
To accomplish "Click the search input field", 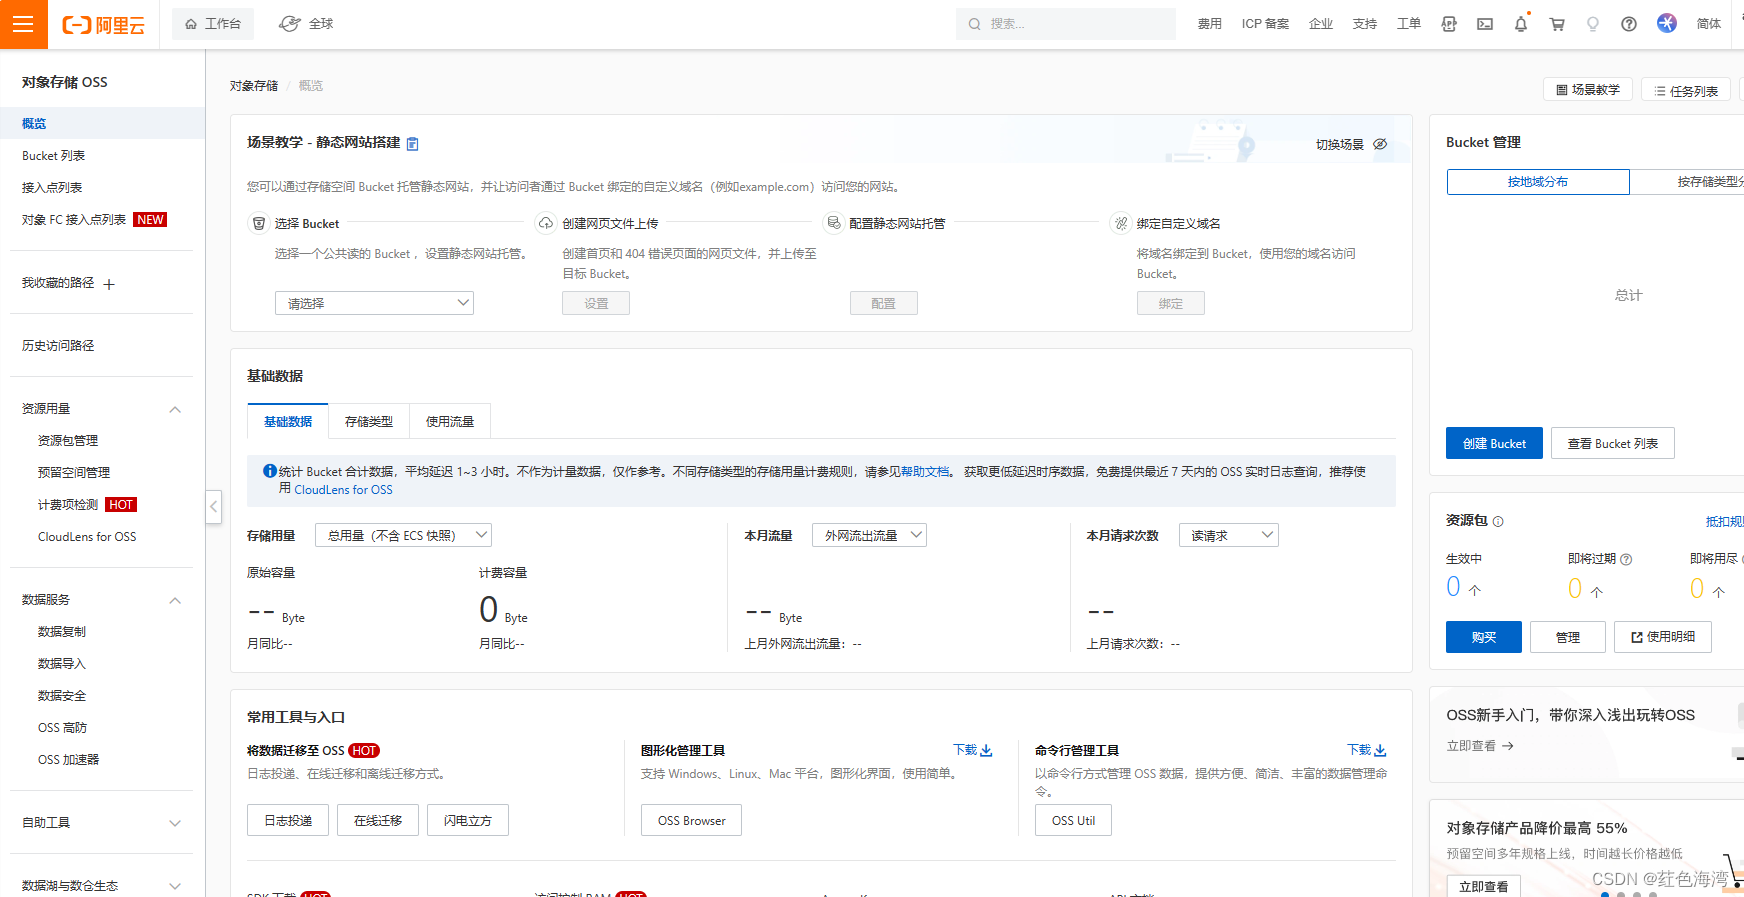I will click(x=1066, y=24).
